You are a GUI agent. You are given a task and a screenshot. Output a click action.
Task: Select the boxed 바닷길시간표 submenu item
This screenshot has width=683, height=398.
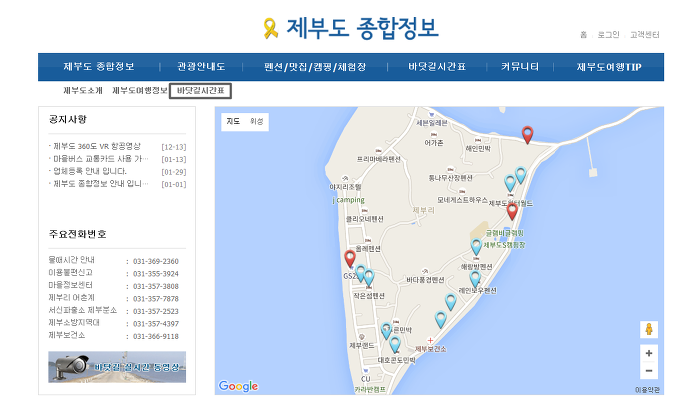(x=200, y=91)
